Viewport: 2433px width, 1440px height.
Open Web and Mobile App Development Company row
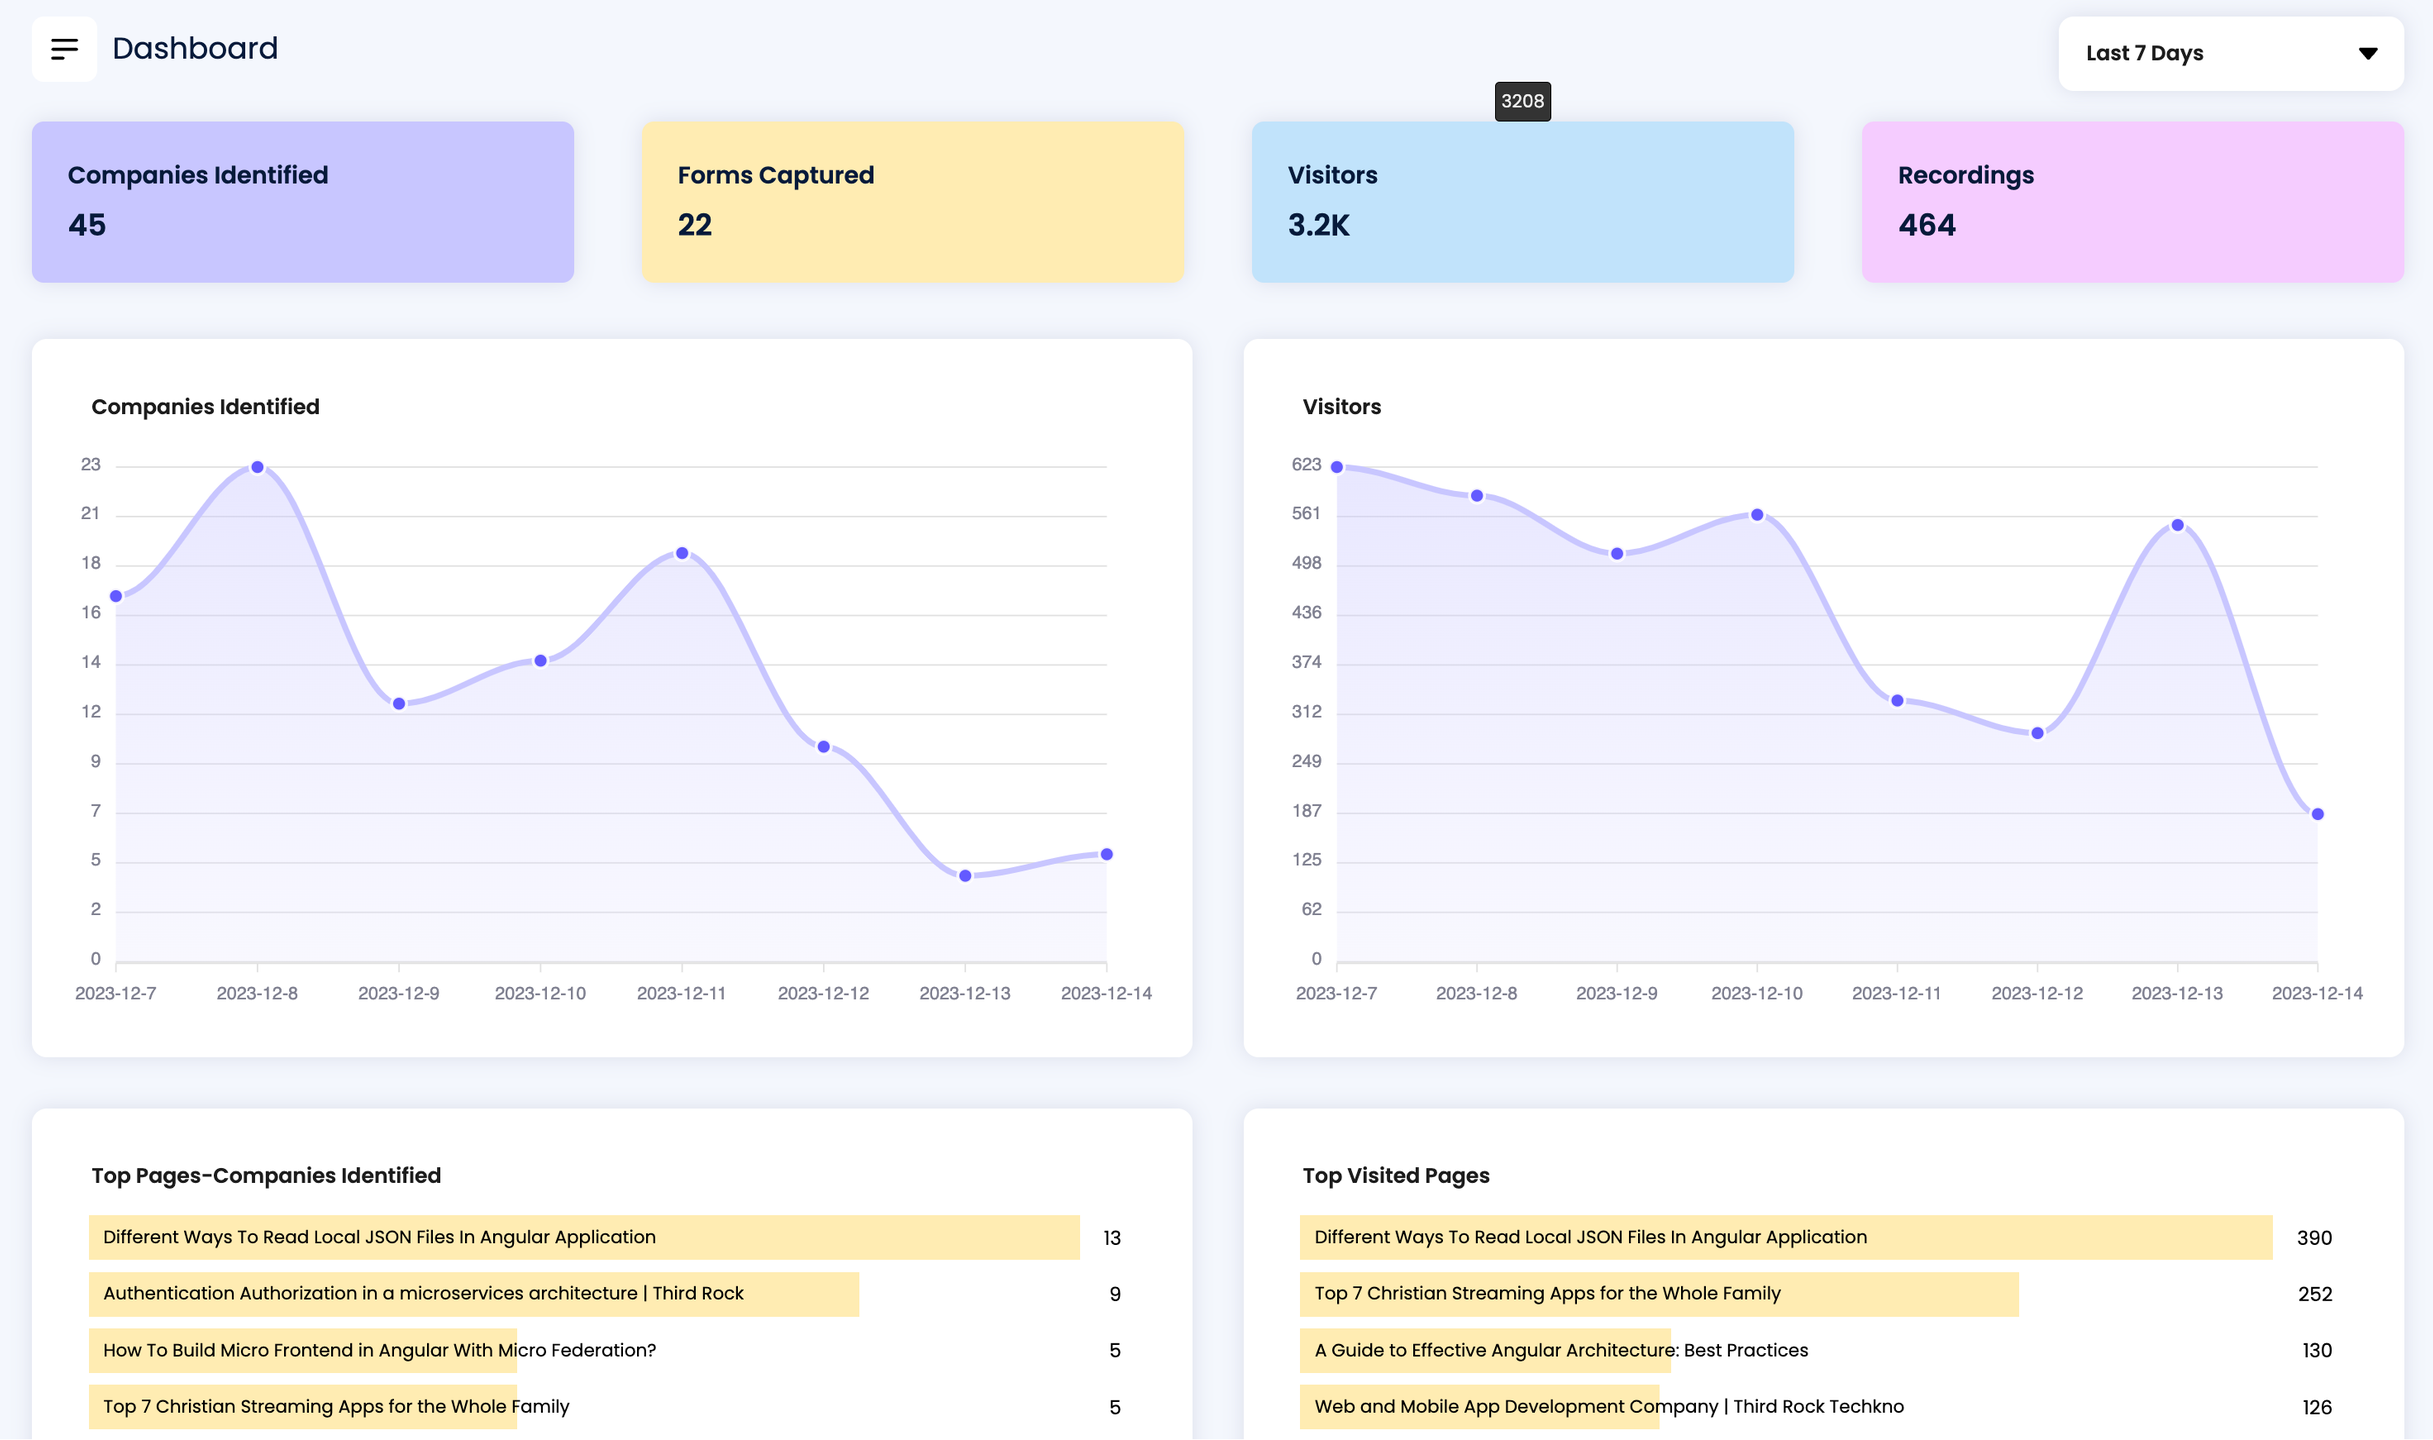[1608, 1407]
